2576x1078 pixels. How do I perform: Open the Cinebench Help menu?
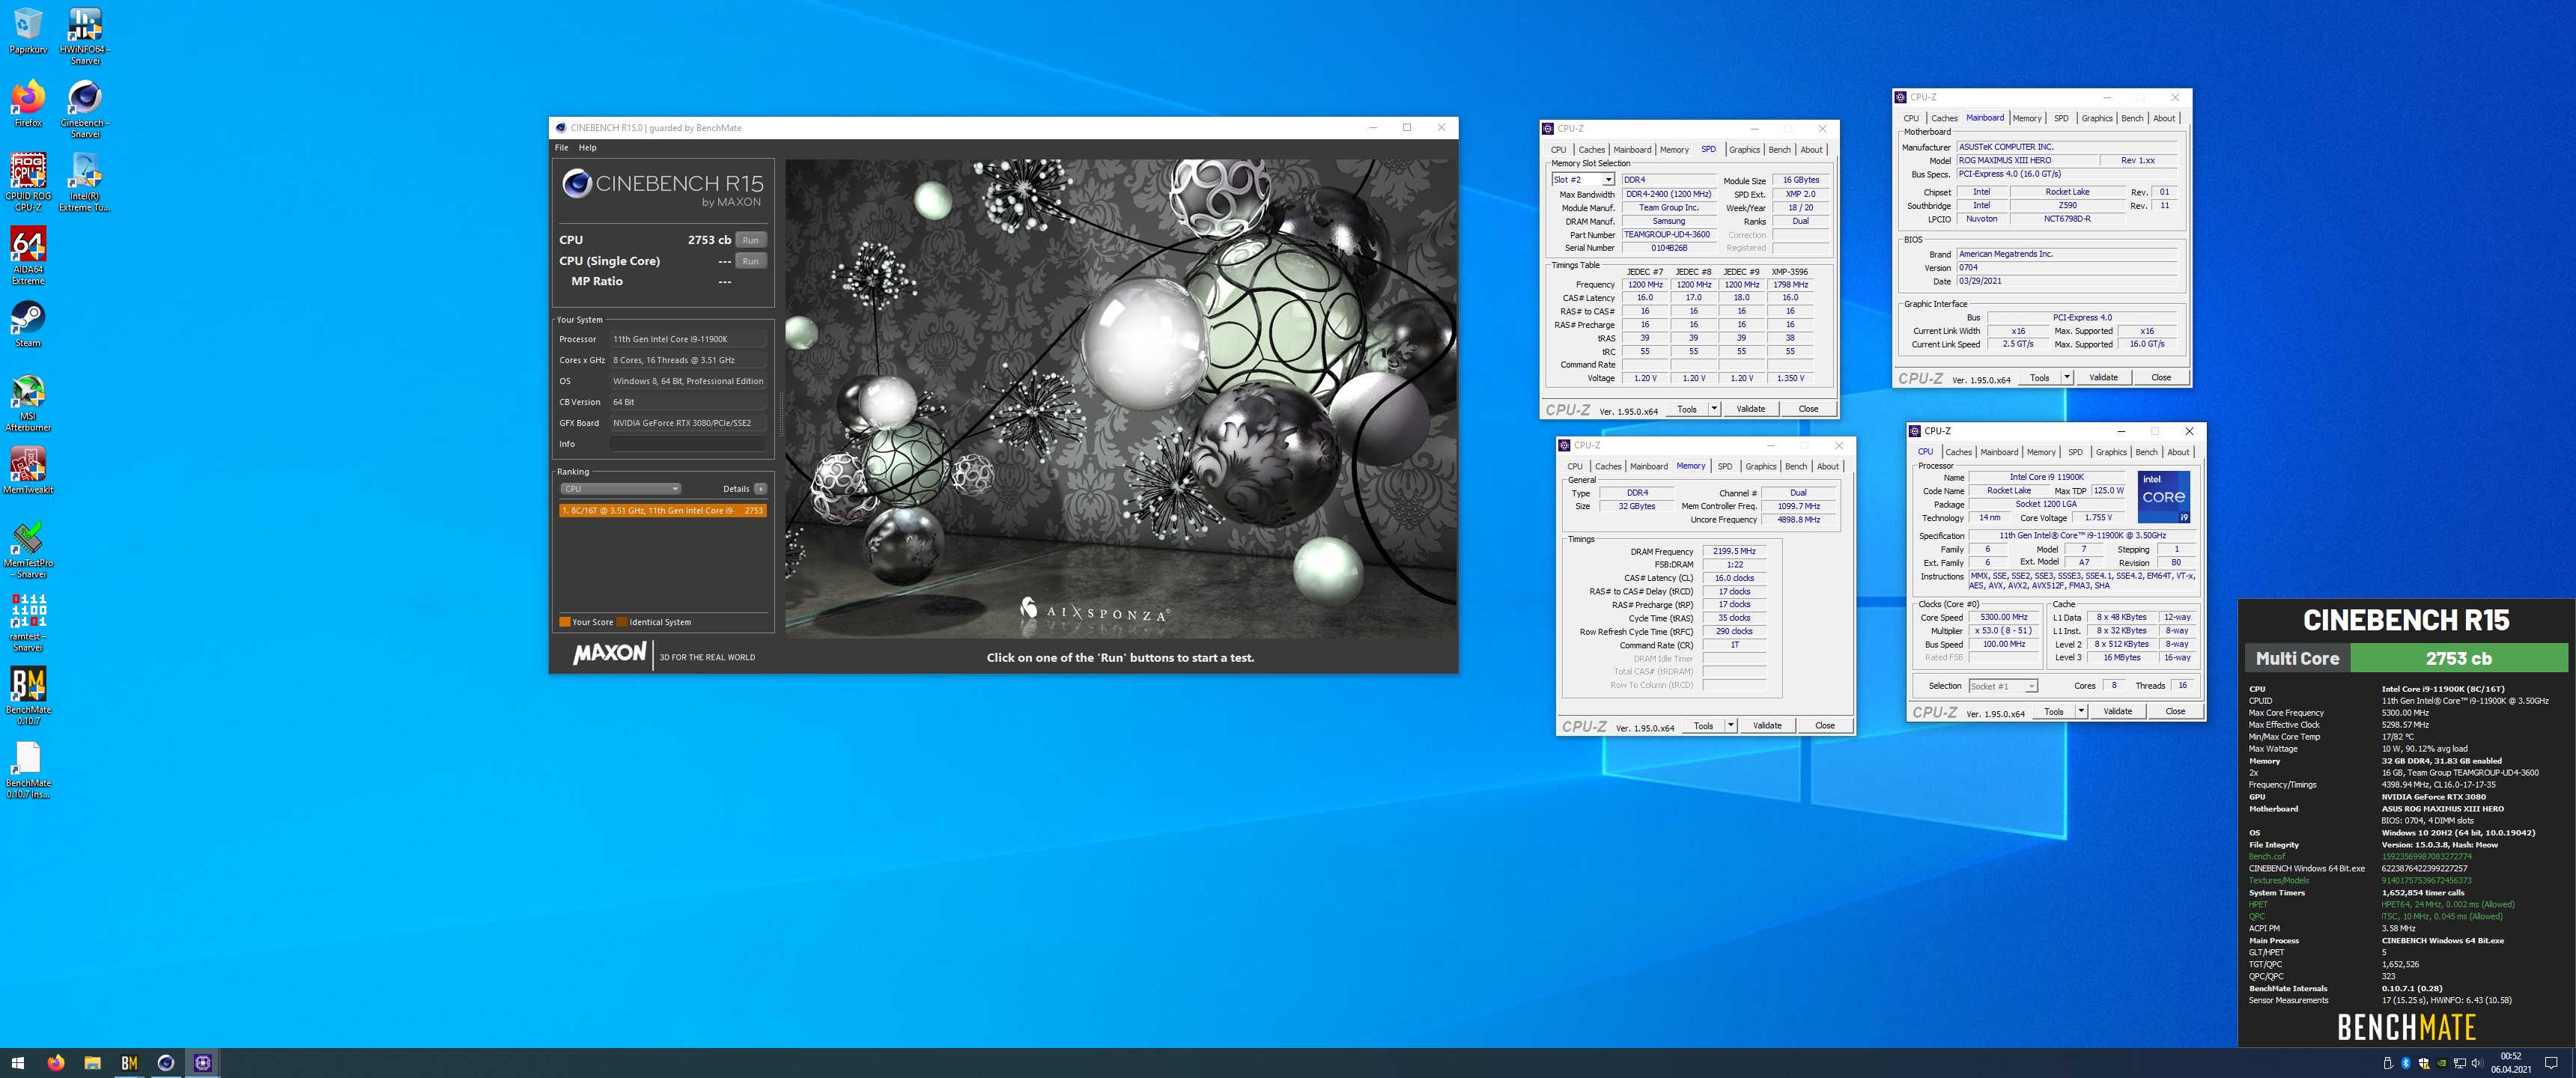tap(587, 148)
